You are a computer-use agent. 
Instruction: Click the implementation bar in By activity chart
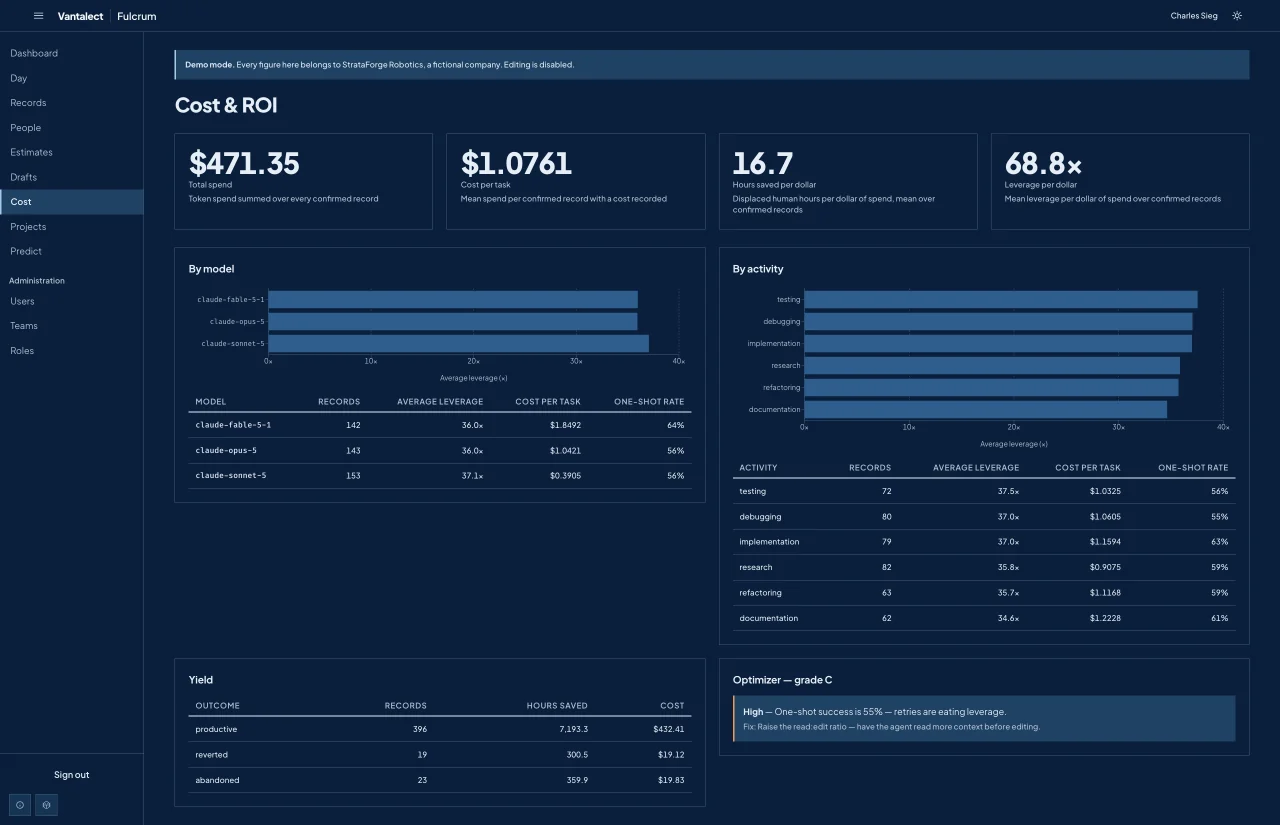coord(998,344)
